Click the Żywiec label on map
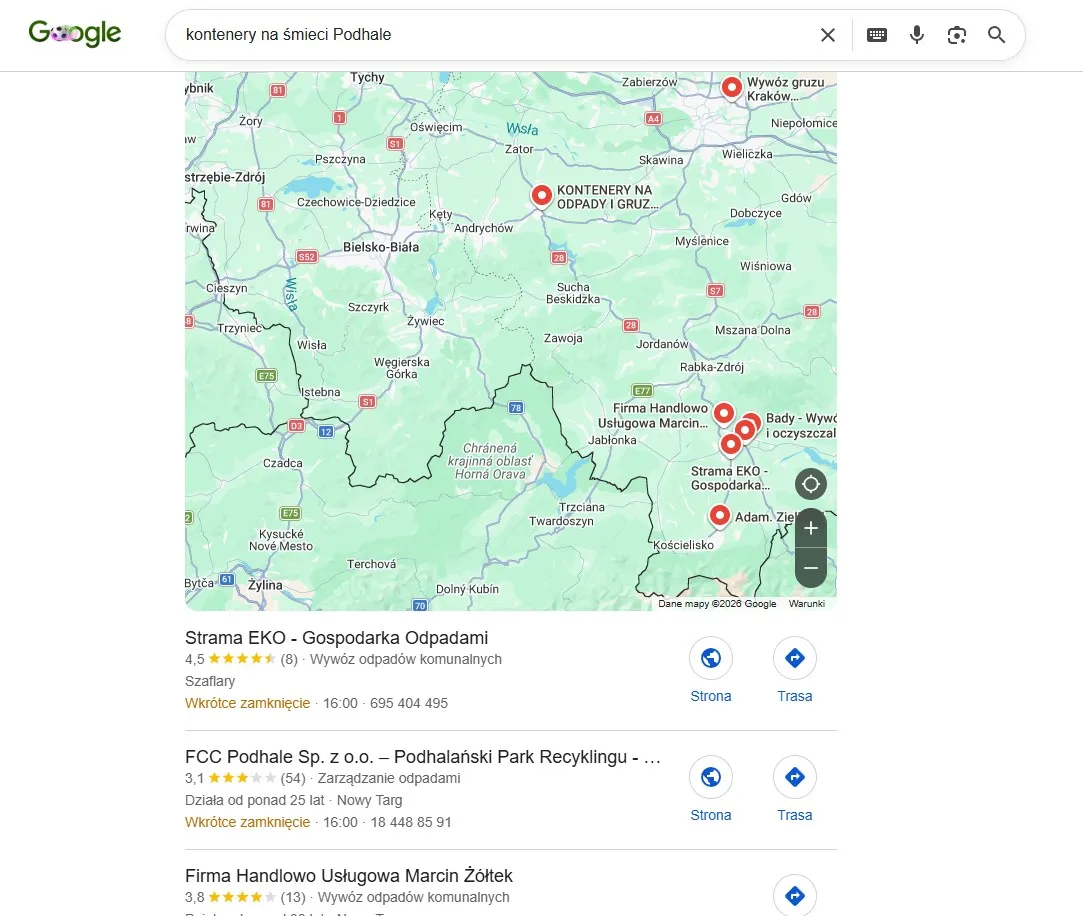Viewport: 1083px width, 916px height. click(x=425, y=321)
